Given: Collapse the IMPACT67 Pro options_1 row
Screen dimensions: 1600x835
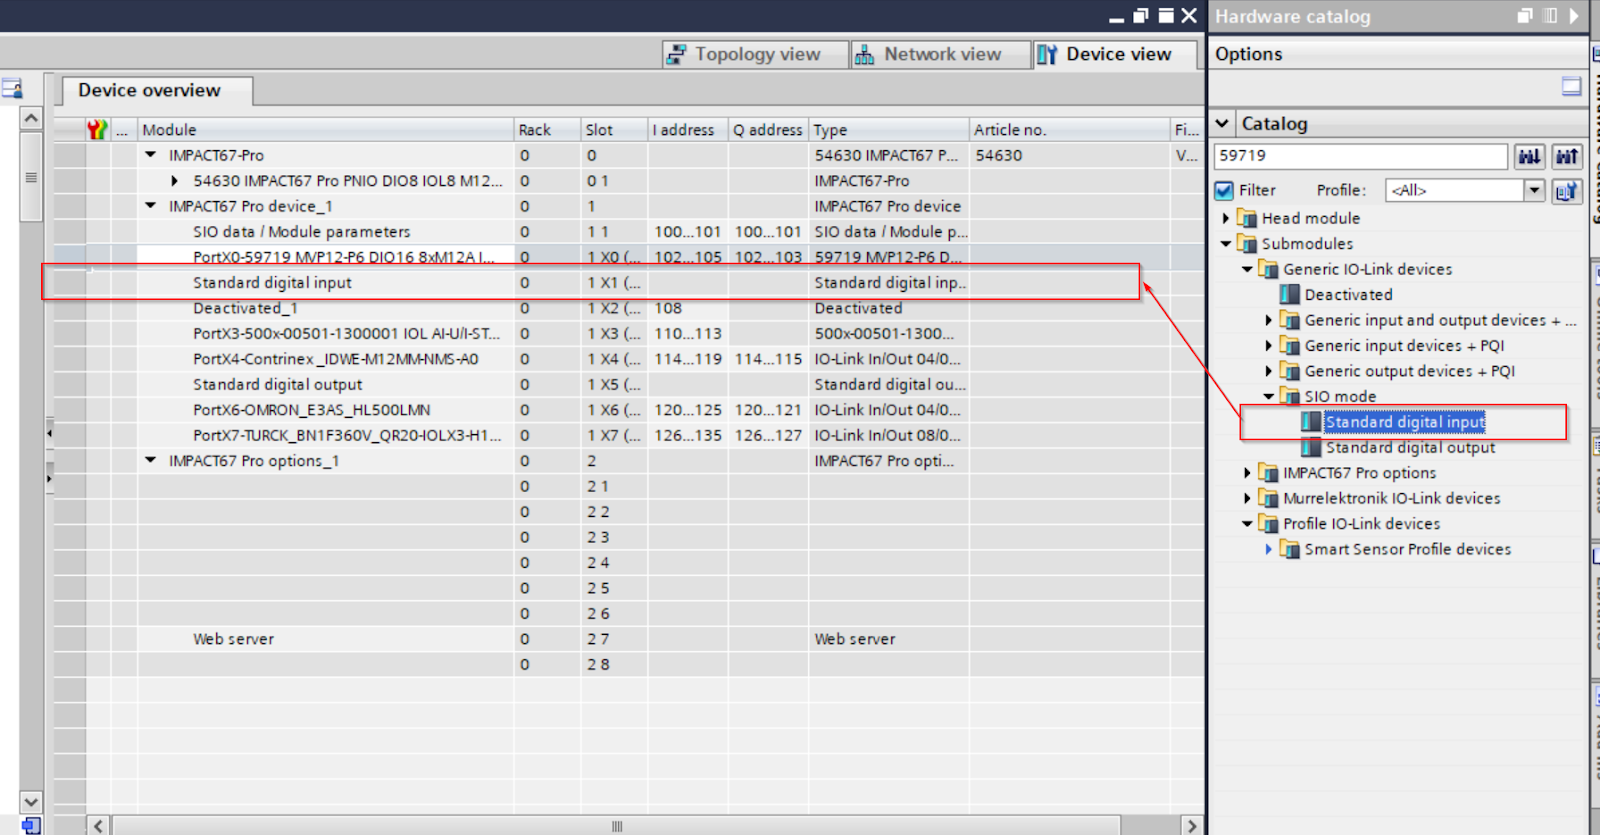Looking at the screenshot, I should click(151, 460).
